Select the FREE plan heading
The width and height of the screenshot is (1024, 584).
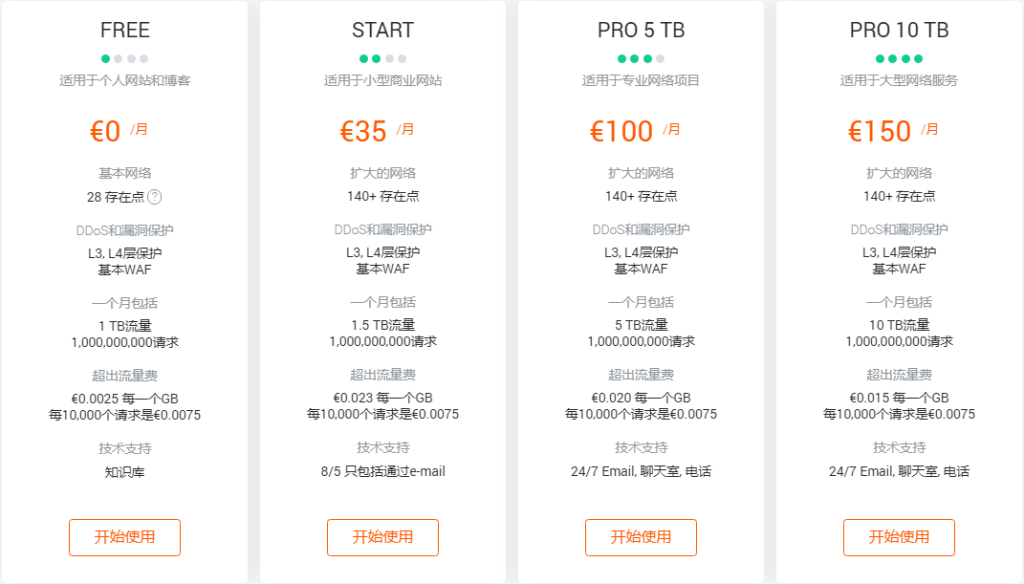click(124, 29)
